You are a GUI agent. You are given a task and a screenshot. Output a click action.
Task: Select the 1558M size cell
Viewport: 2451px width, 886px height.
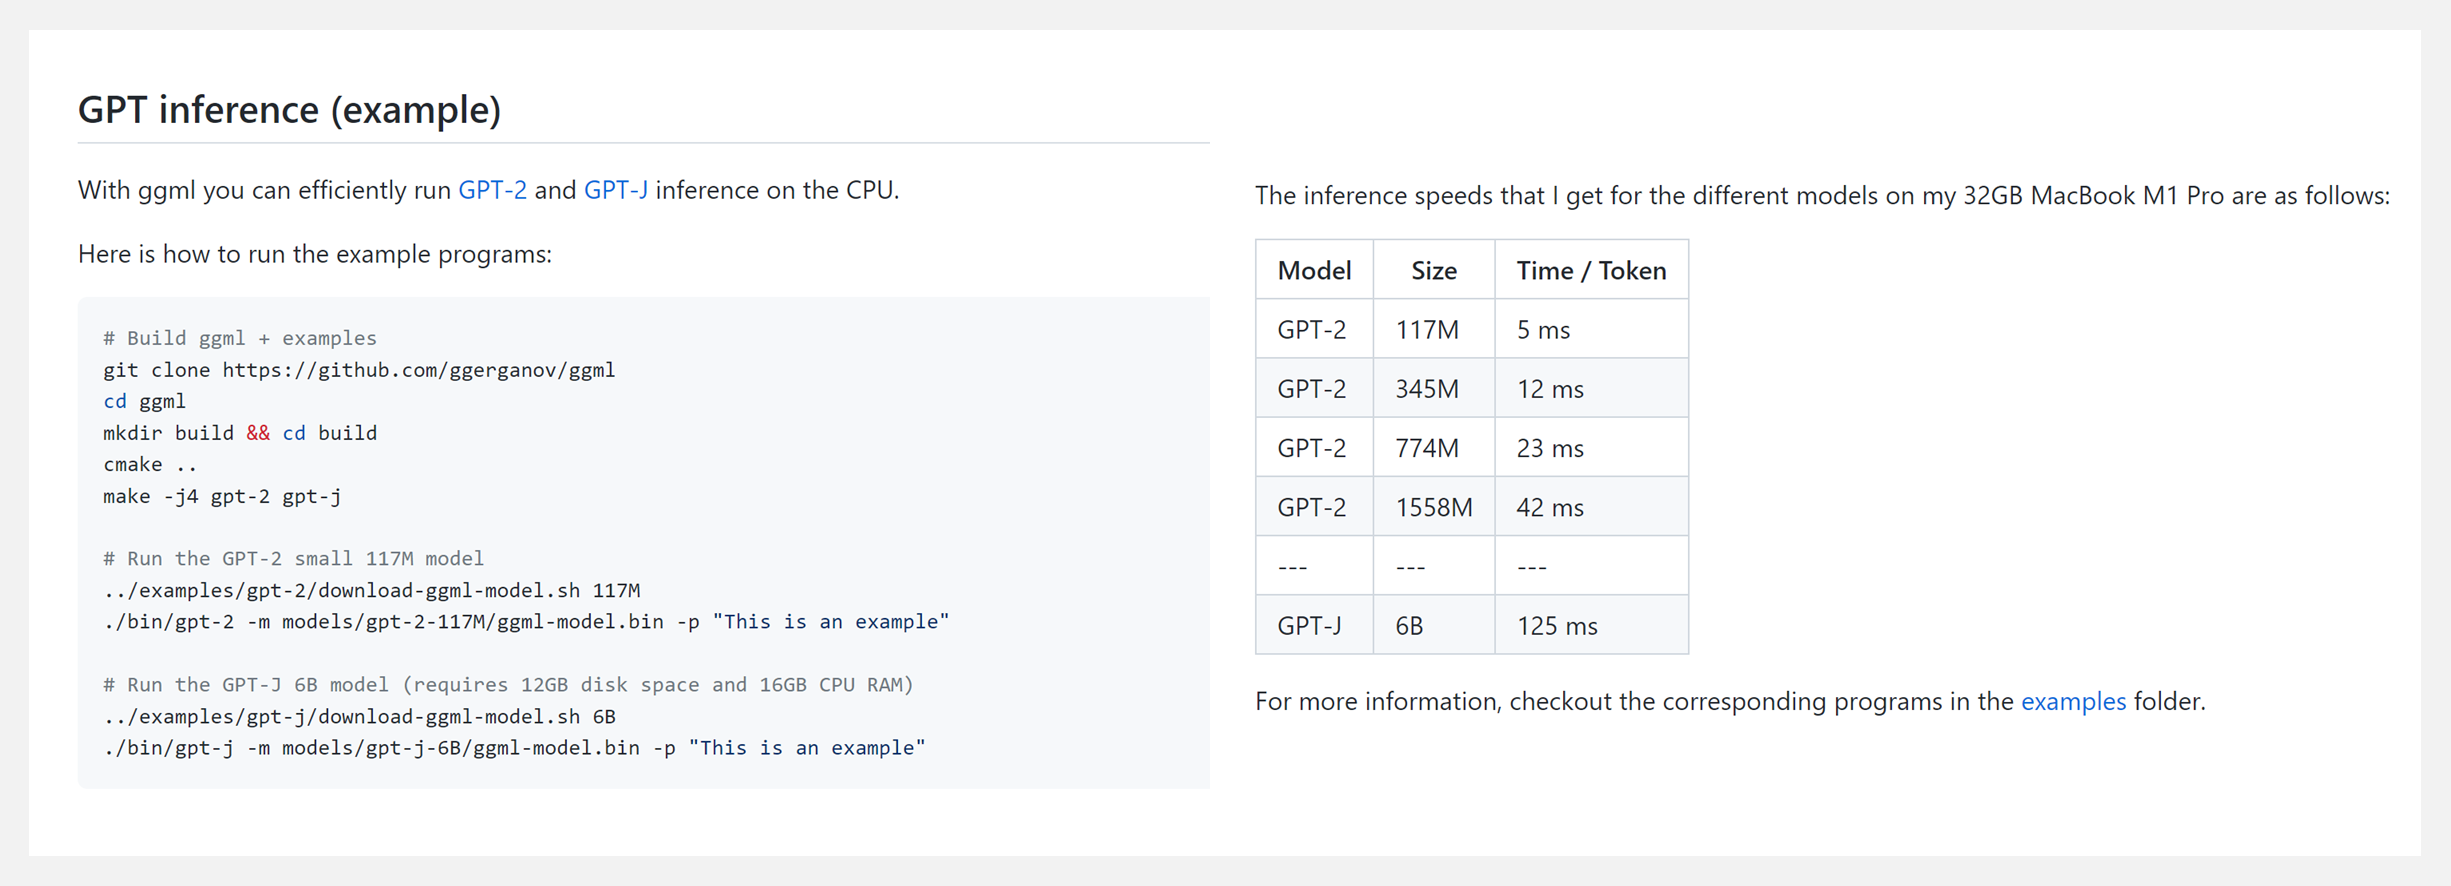click(1434, 507)
